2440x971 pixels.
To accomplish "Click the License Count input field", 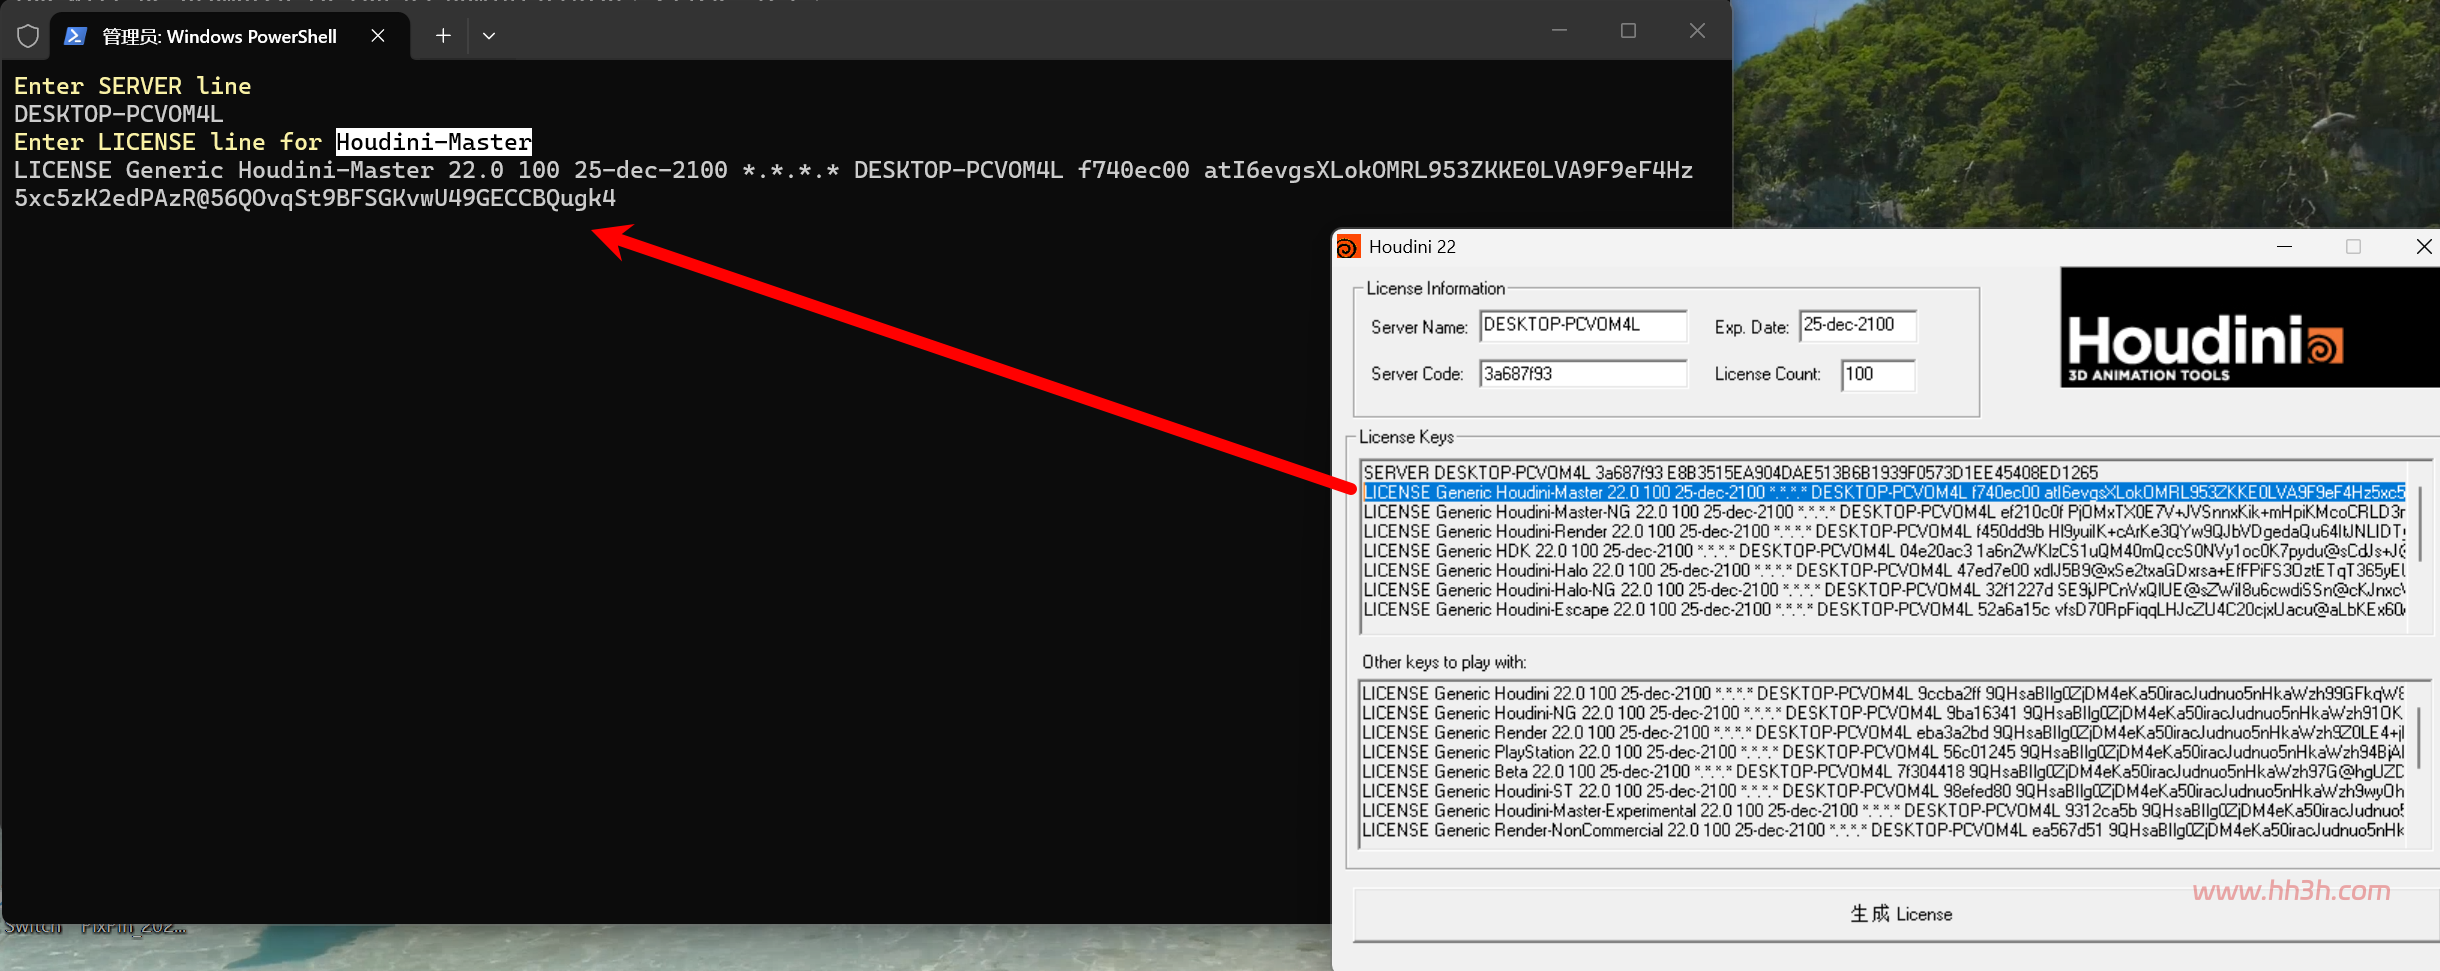I will coord(1878,375).
